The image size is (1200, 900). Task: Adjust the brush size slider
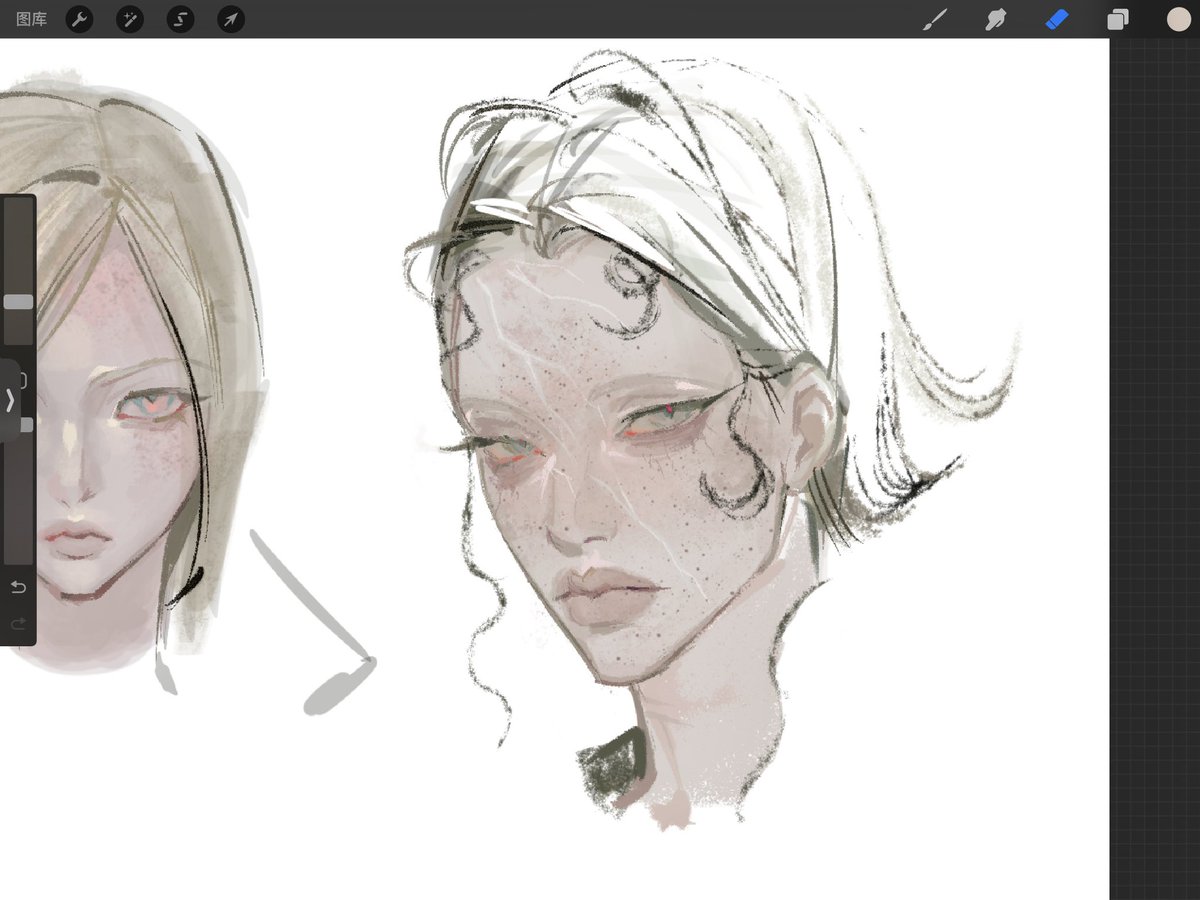(x=18, y=301)
